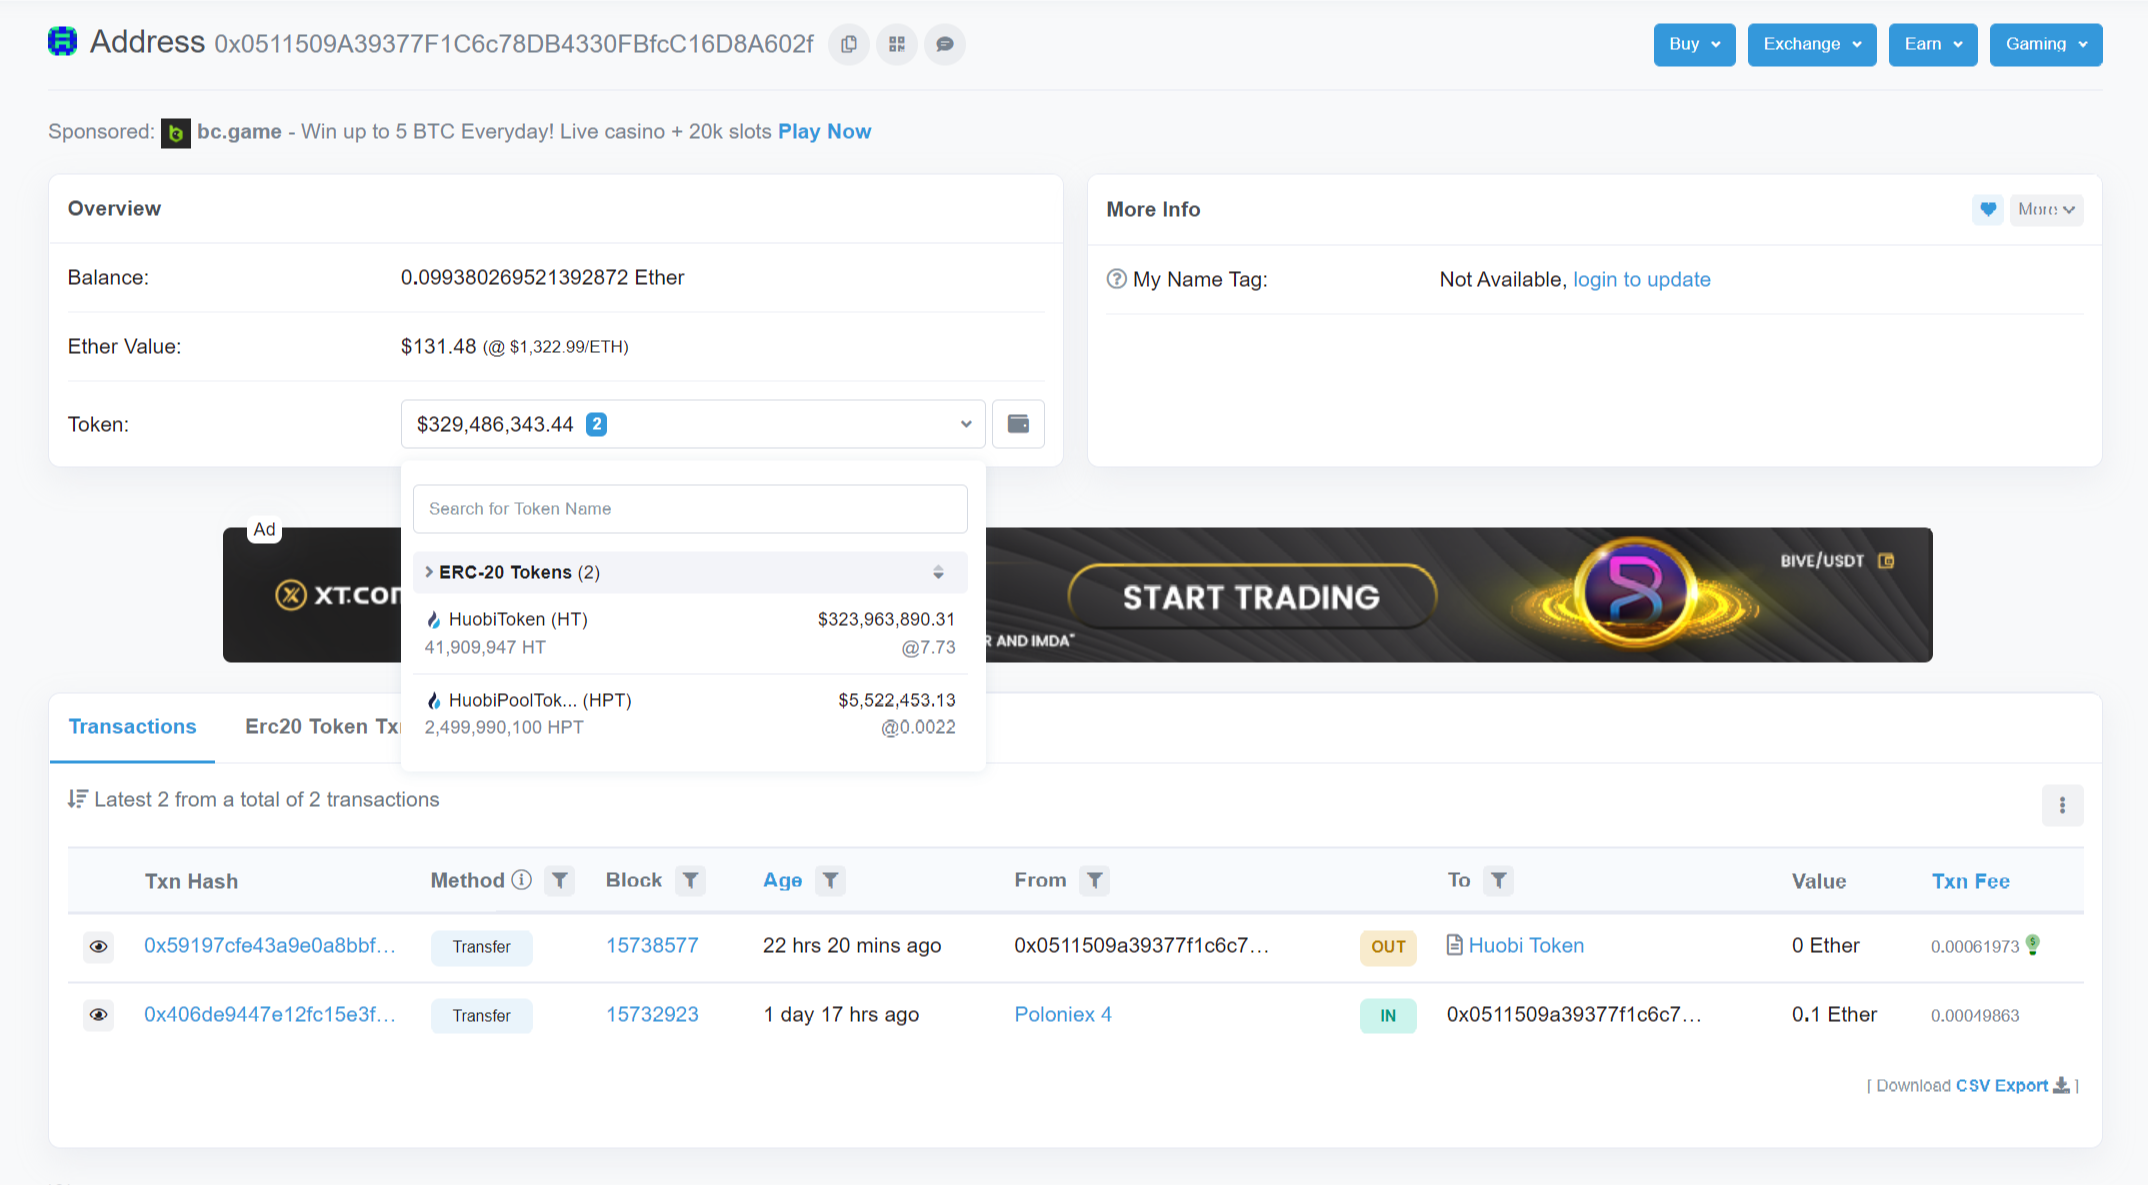Filter transactions by Method
Screen dimensions: 2148x1185
pos(560,880)
